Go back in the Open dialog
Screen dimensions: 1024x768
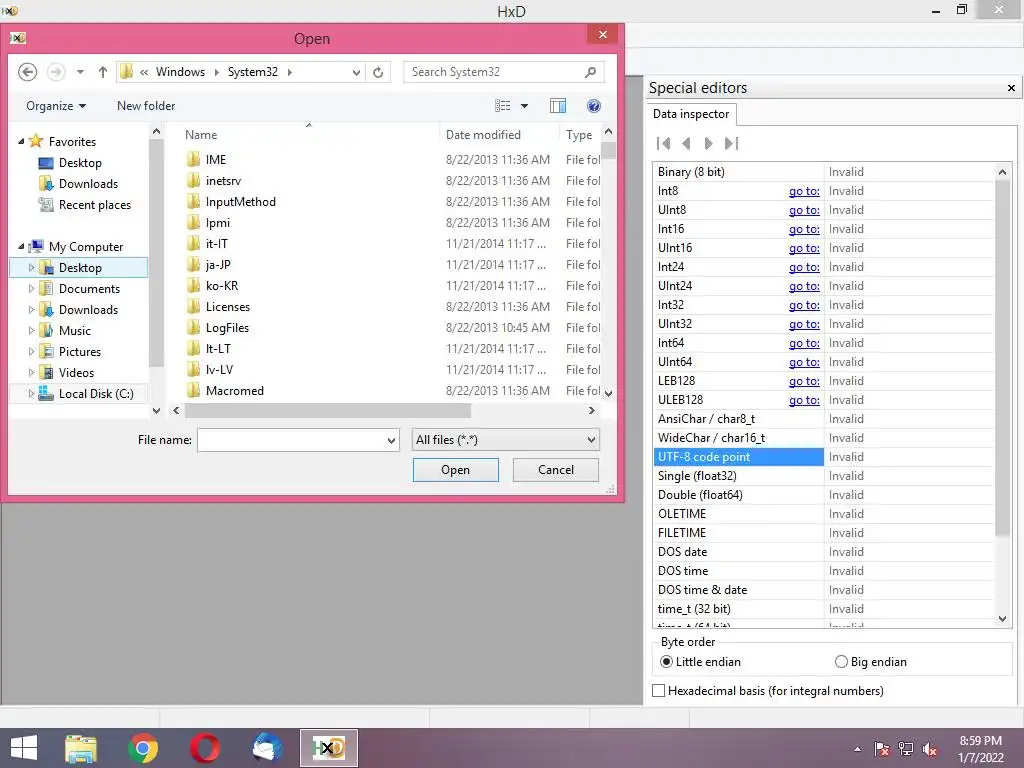pyautogui.click(x=27, y=72)
